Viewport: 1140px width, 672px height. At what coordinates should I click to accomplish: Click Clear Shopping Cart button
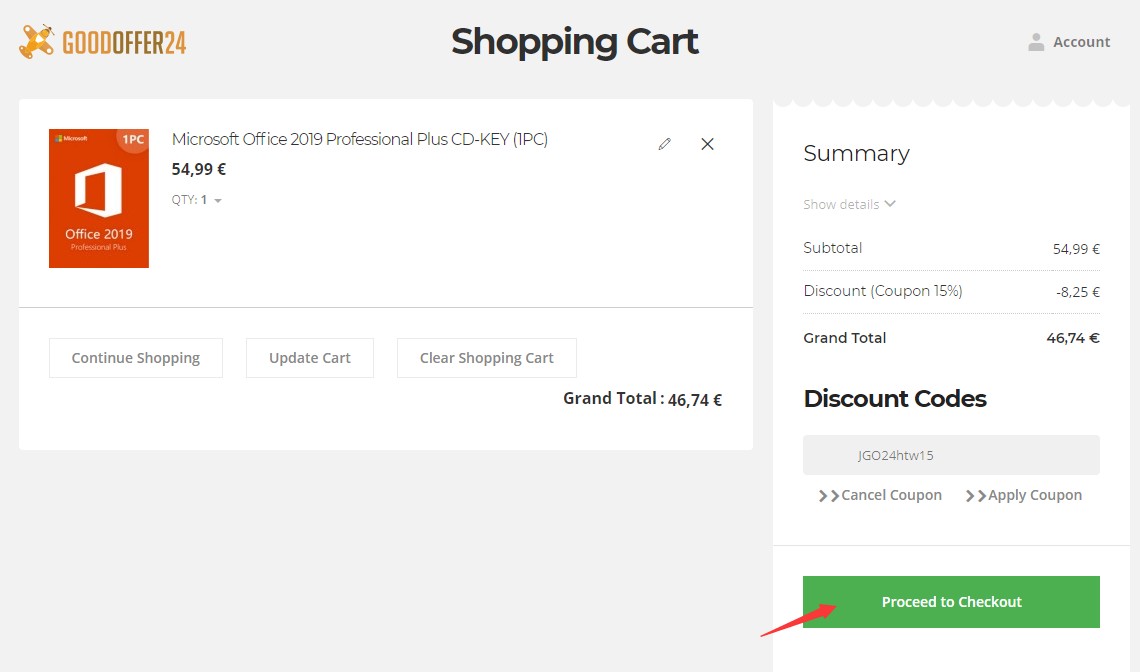coord(486,358)
